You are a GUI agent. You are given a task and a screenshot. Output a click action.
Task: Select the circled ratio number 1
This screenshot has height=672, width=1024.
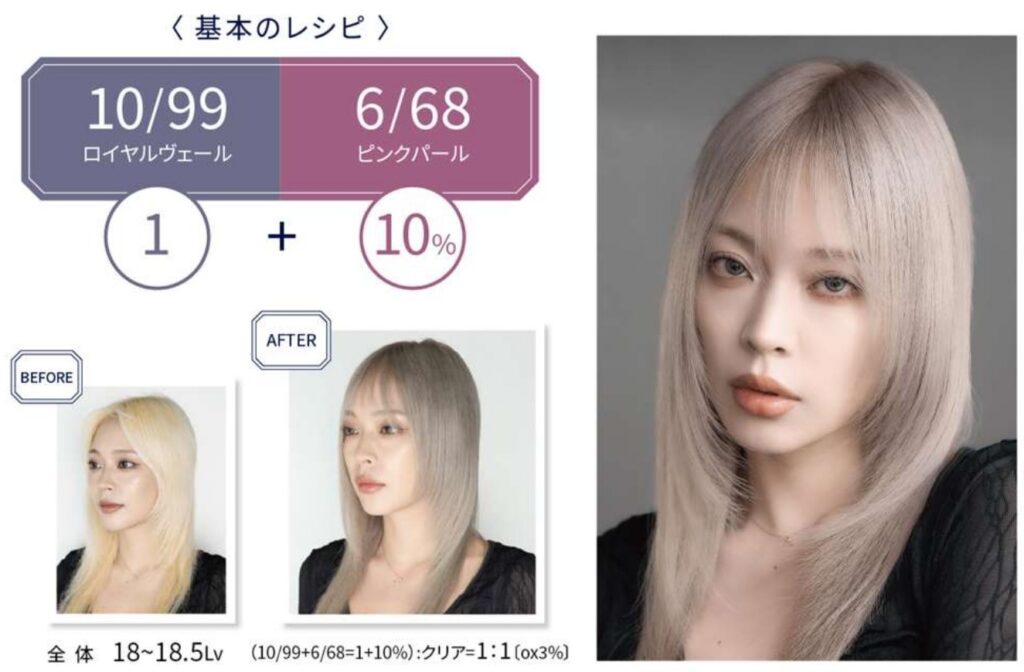coord(157,236)
